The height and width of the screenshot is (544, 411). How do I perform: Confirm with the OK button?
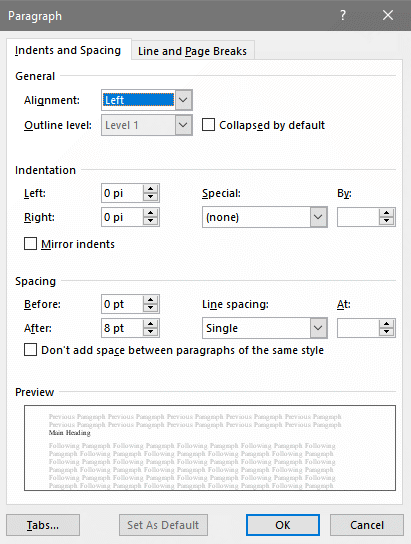pos(283,525)
